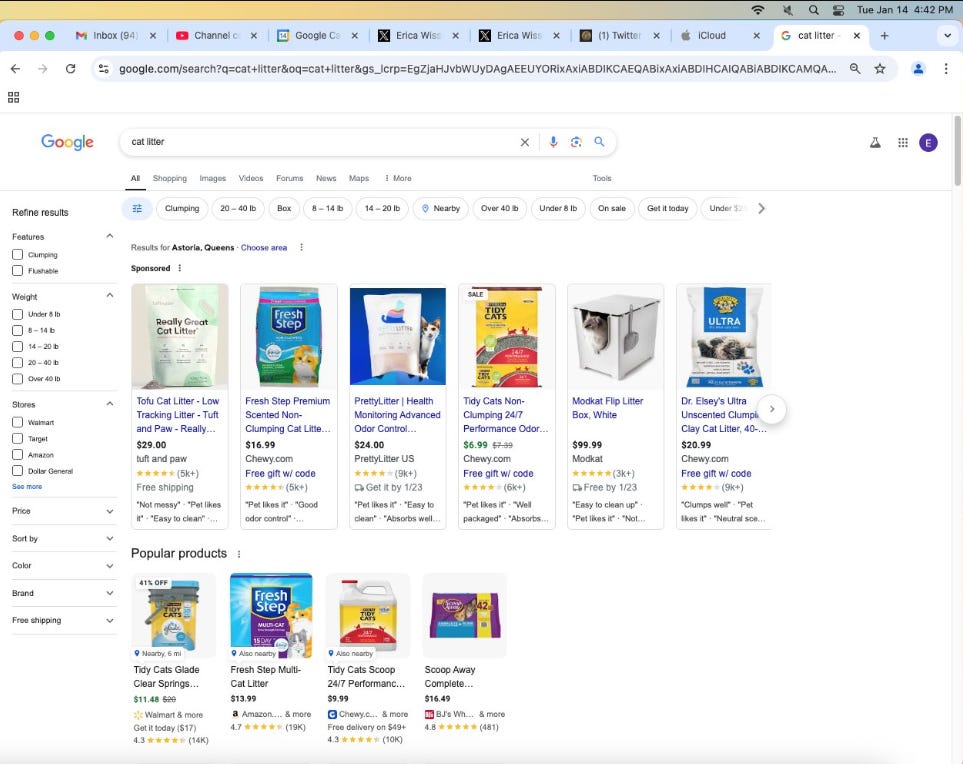Check the 8 – 14 lb weight checkbox
The width and height of the screenshot is (963, 764).
tap(17, 330)
